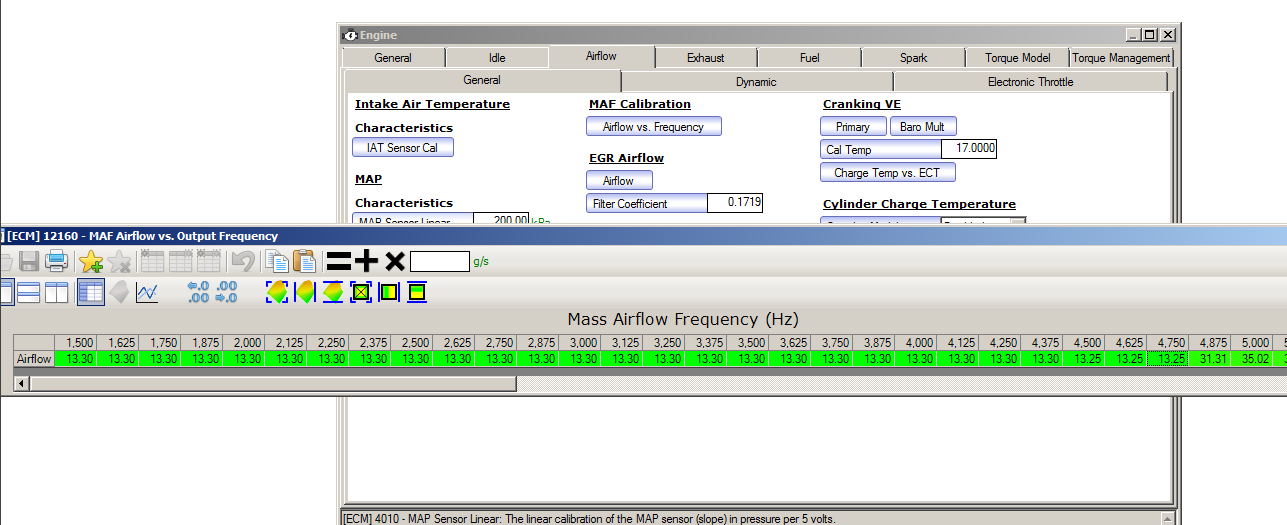Viewport: 1287px width, 525px height.
Task: Click the 1,500 Hz column header
Action: pyautogui.click(x=75, y=342)
